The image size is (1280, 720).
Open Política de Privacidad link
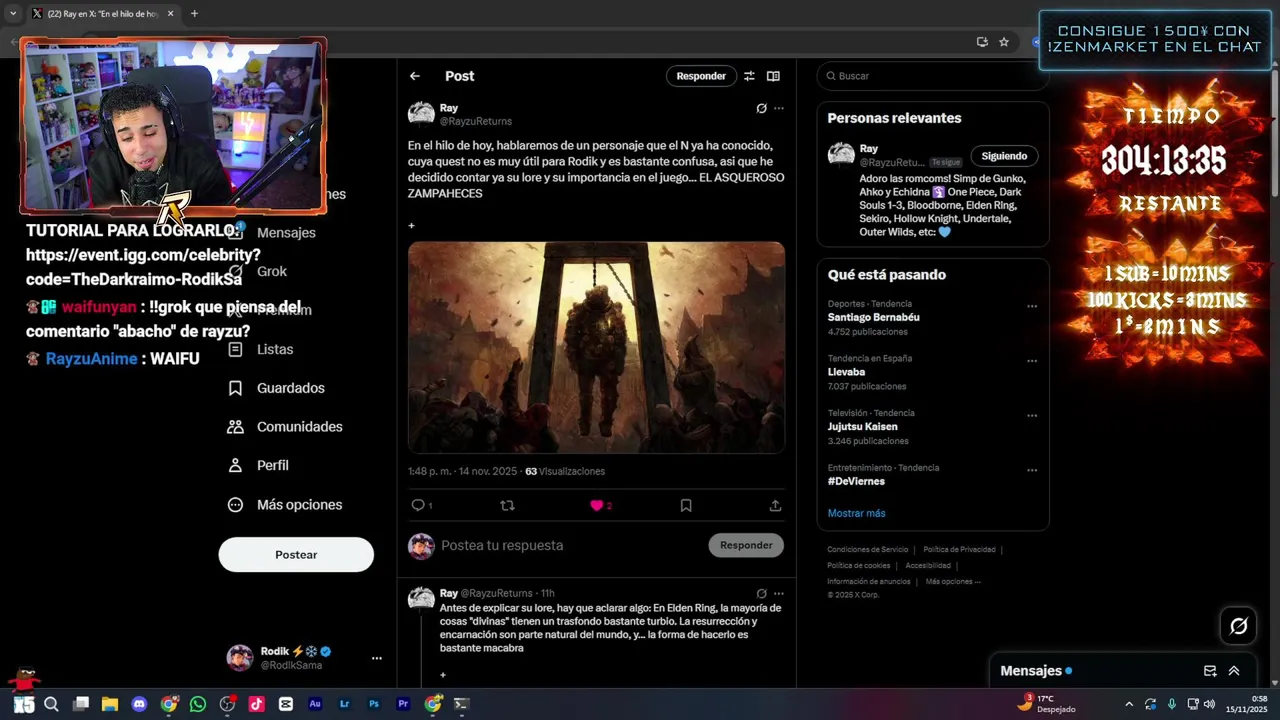pyautogui.click(x=959, y=549)
